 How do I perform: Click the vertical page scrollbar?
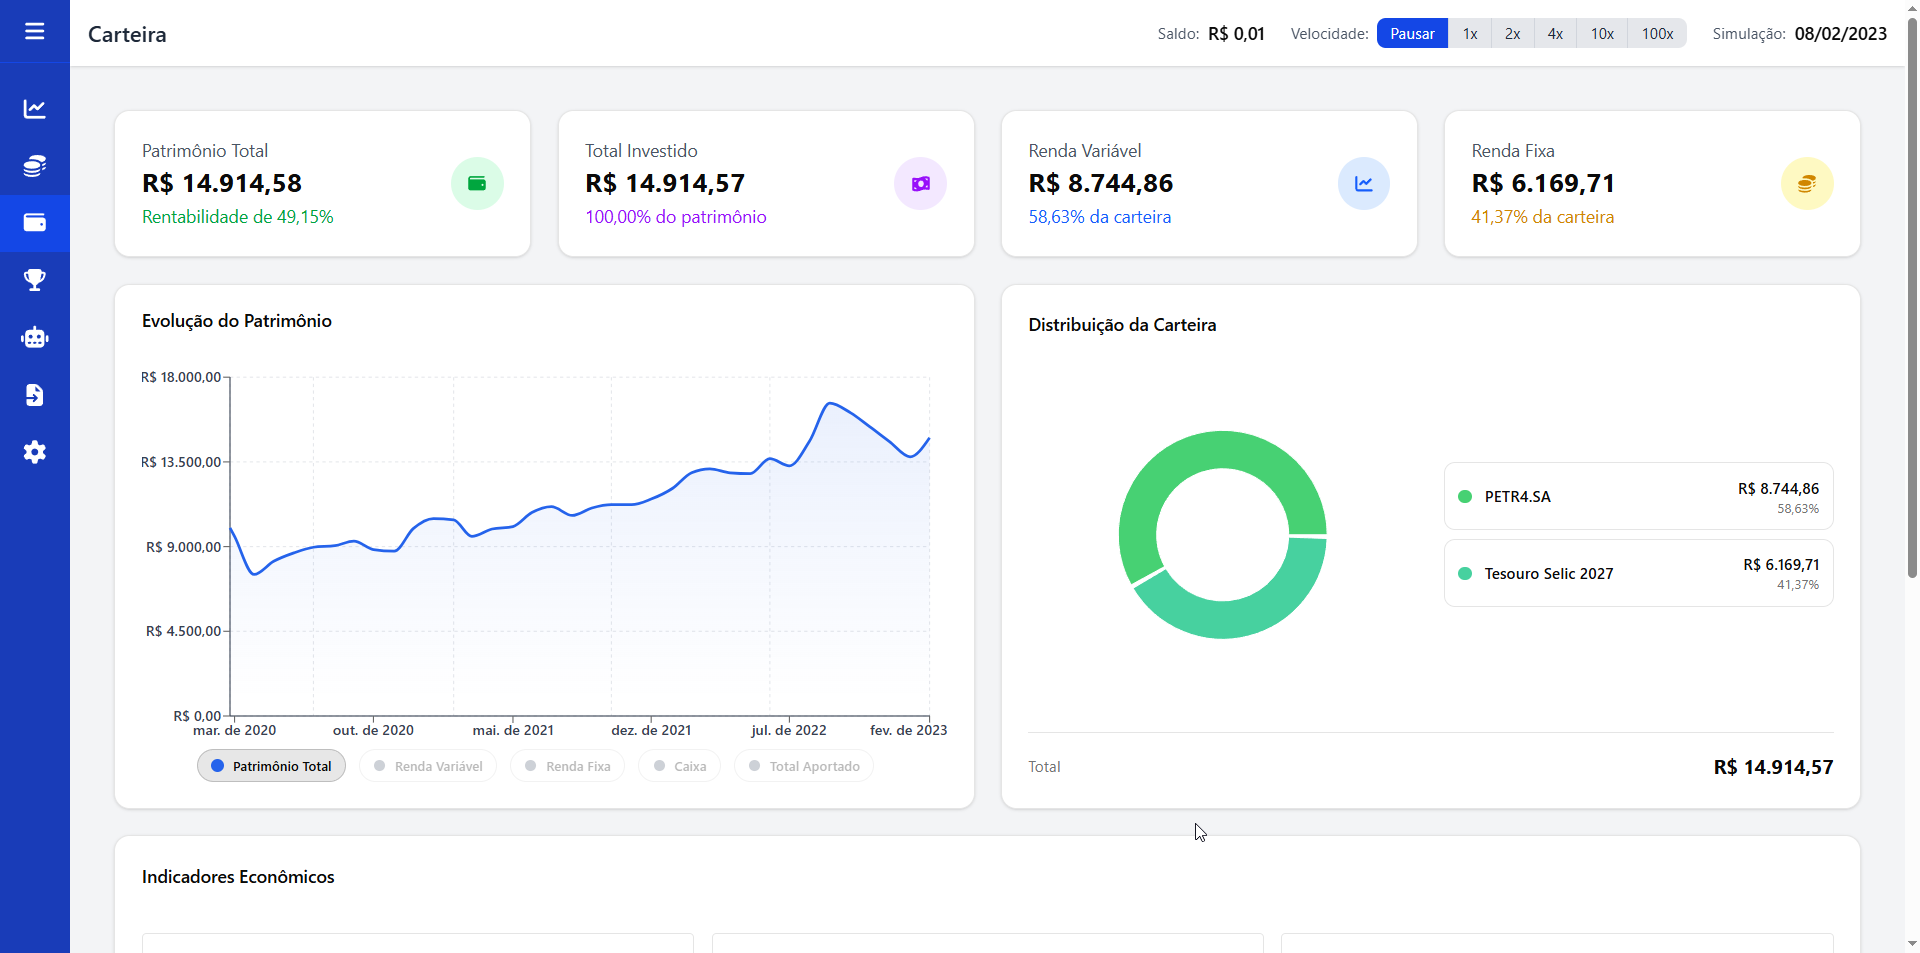coord(1912,300)
